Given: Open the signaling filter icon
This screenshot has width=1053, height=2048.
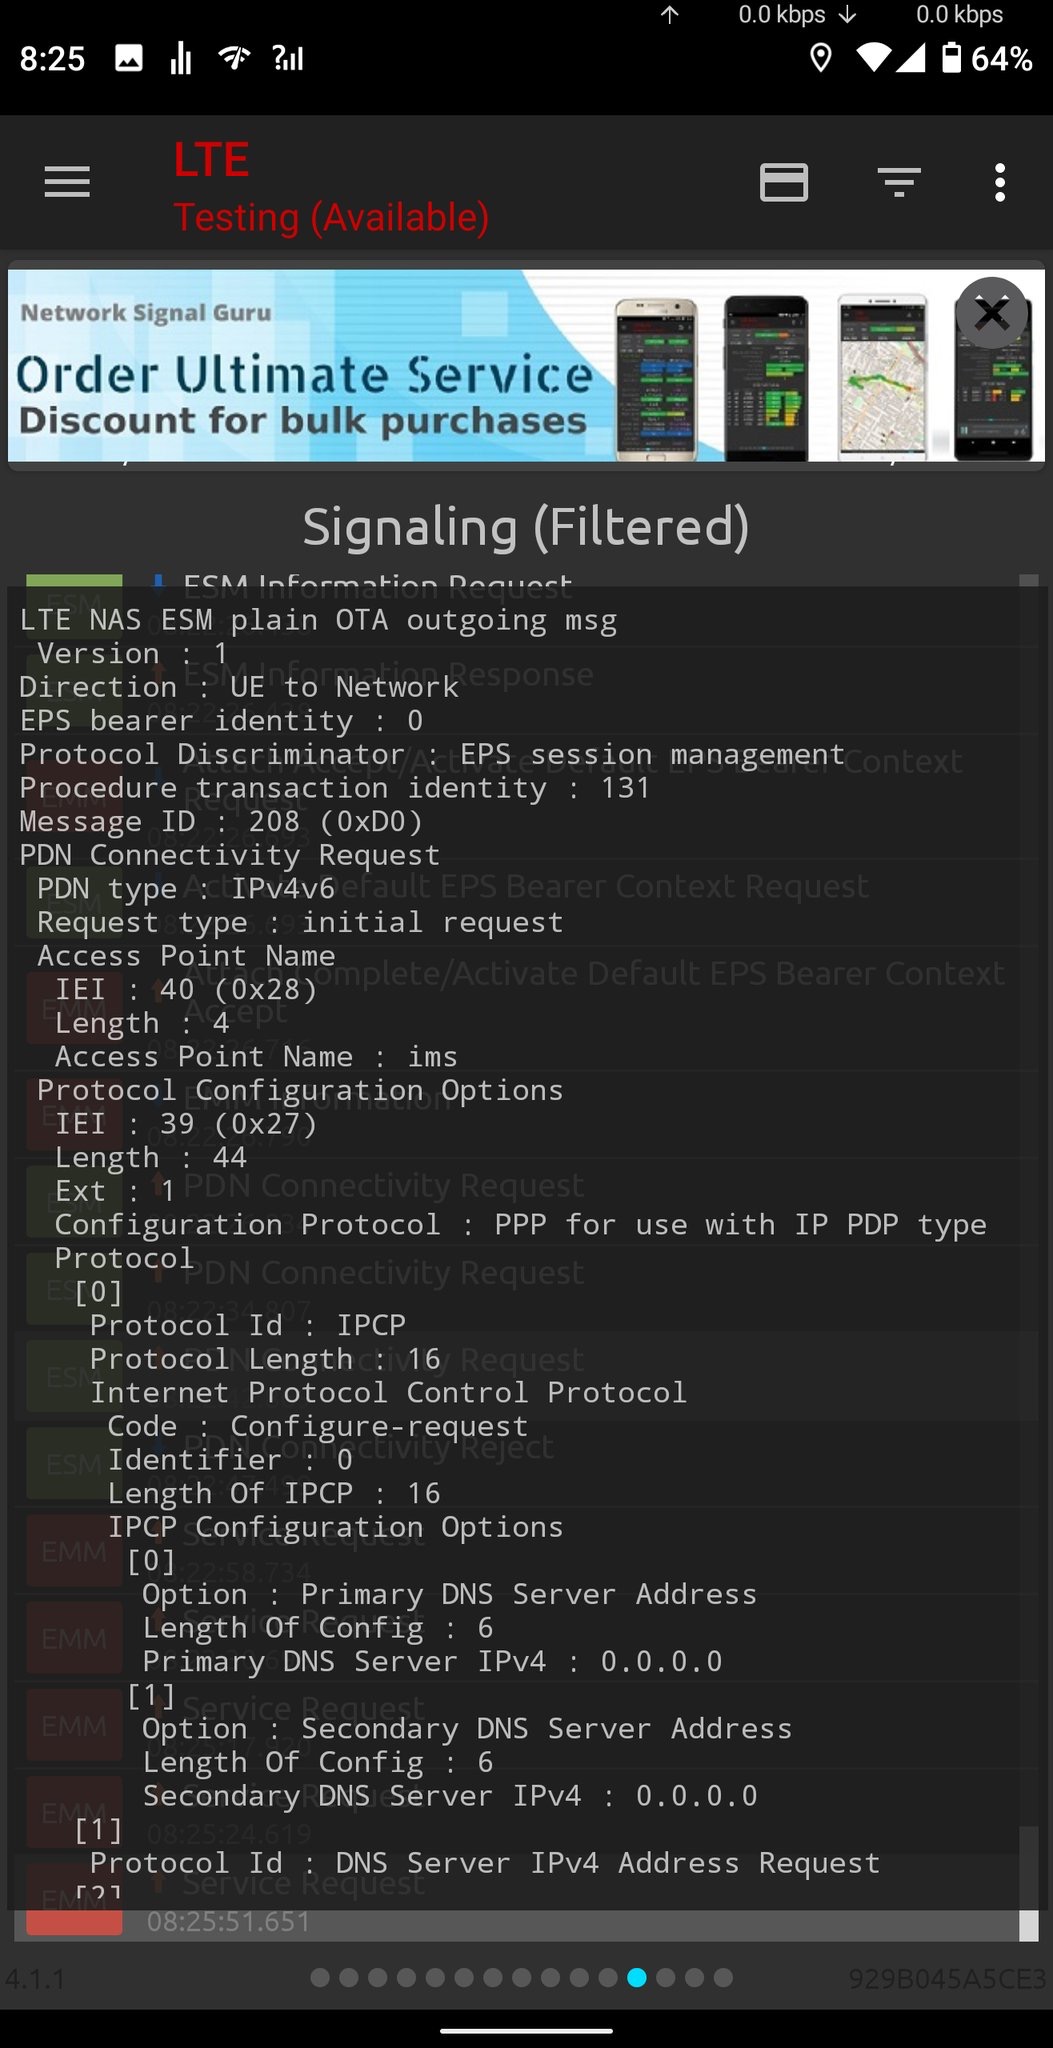Looking at the screenshot, I should click(897, 182).
